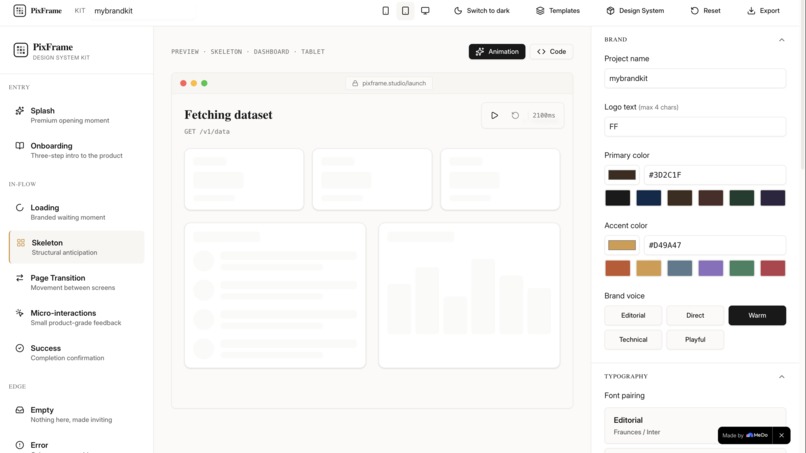Restart the animation with replay icon
This screenshot has height=453, width=806.
(515, 115)
